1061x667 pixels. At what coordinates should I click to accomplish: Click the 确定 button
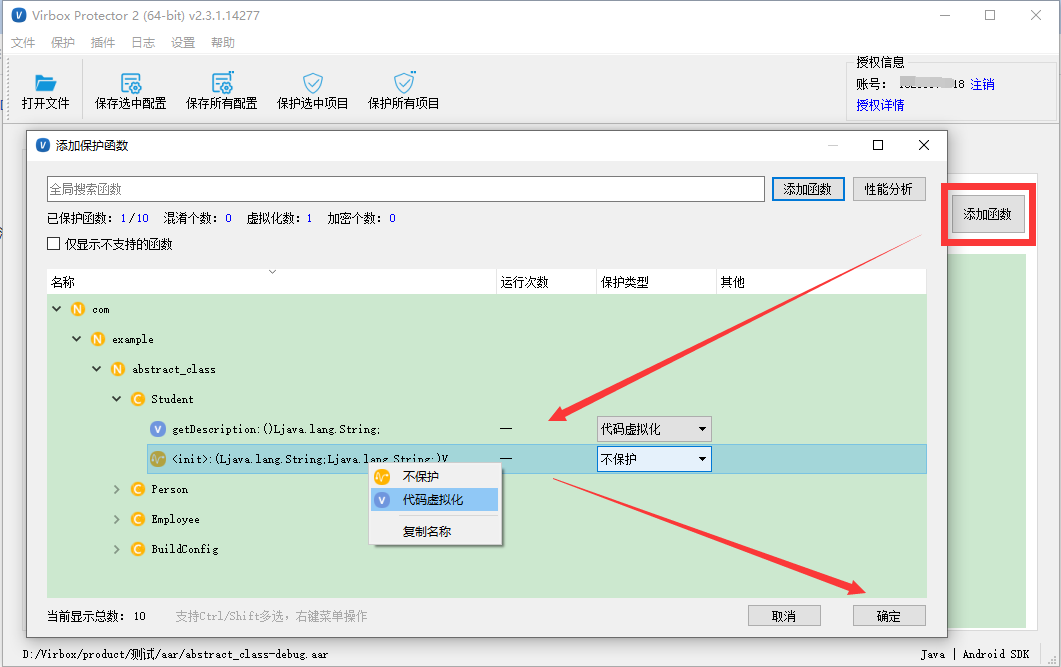(x=889, y=616)
